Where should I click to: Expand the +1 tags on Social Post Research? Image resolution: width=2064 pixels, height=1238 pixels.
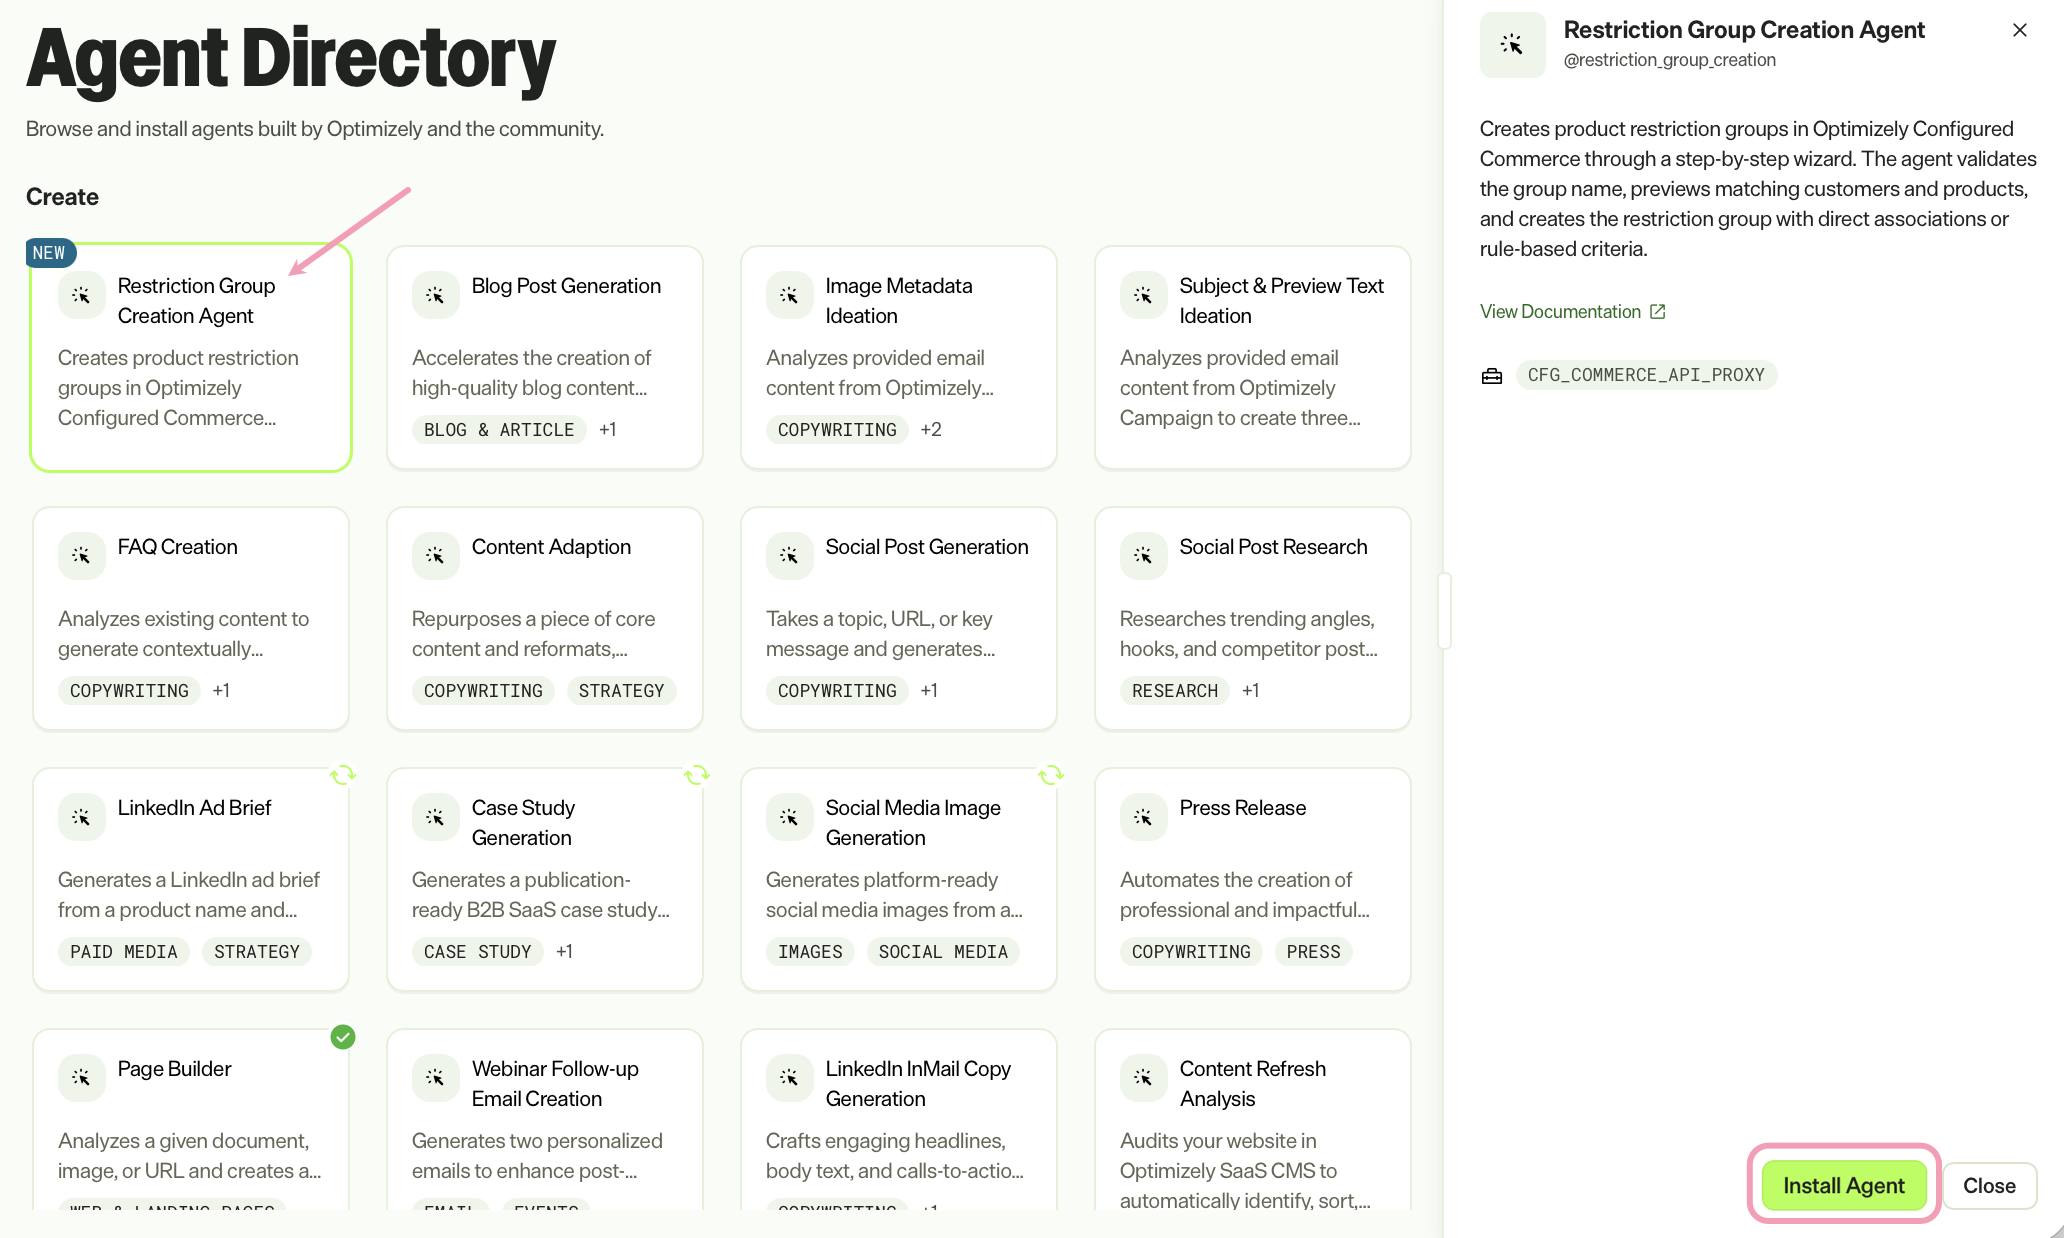(x=1251, y=691)
